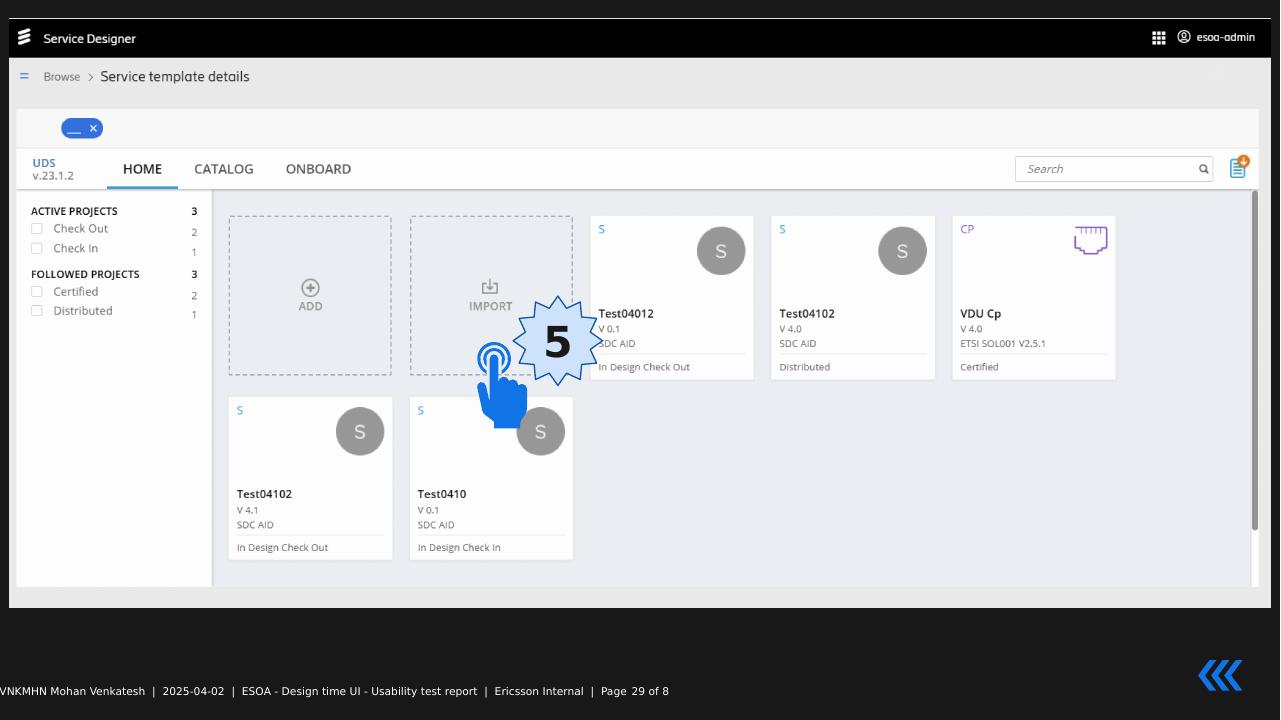1281x720 pixels.
Task: Open the app launcher grid icon
Action: [x=1158, y=38]
